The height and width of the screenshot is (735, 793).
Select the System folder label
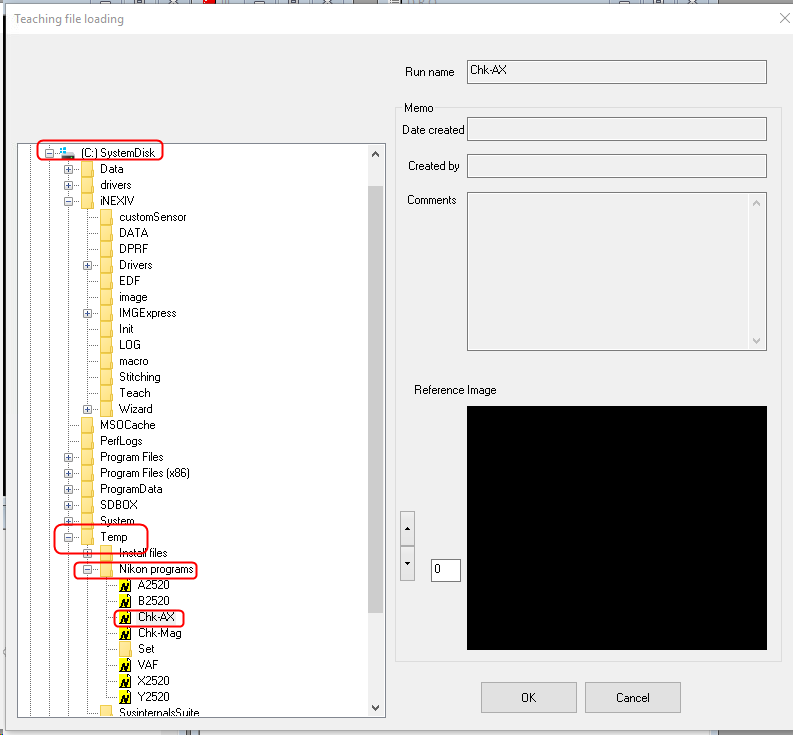pos(117,521)
